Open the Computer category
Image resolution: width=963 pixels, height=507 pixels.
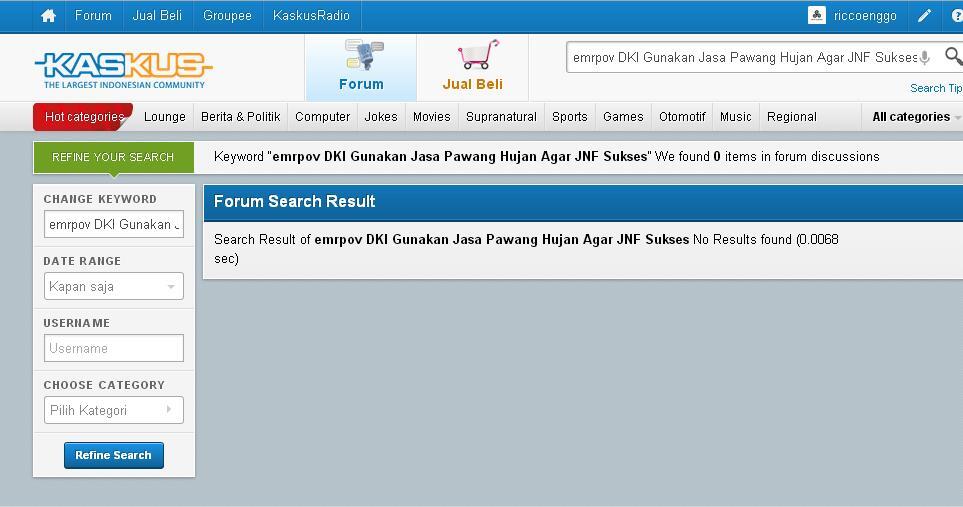[x=322, y=117]
